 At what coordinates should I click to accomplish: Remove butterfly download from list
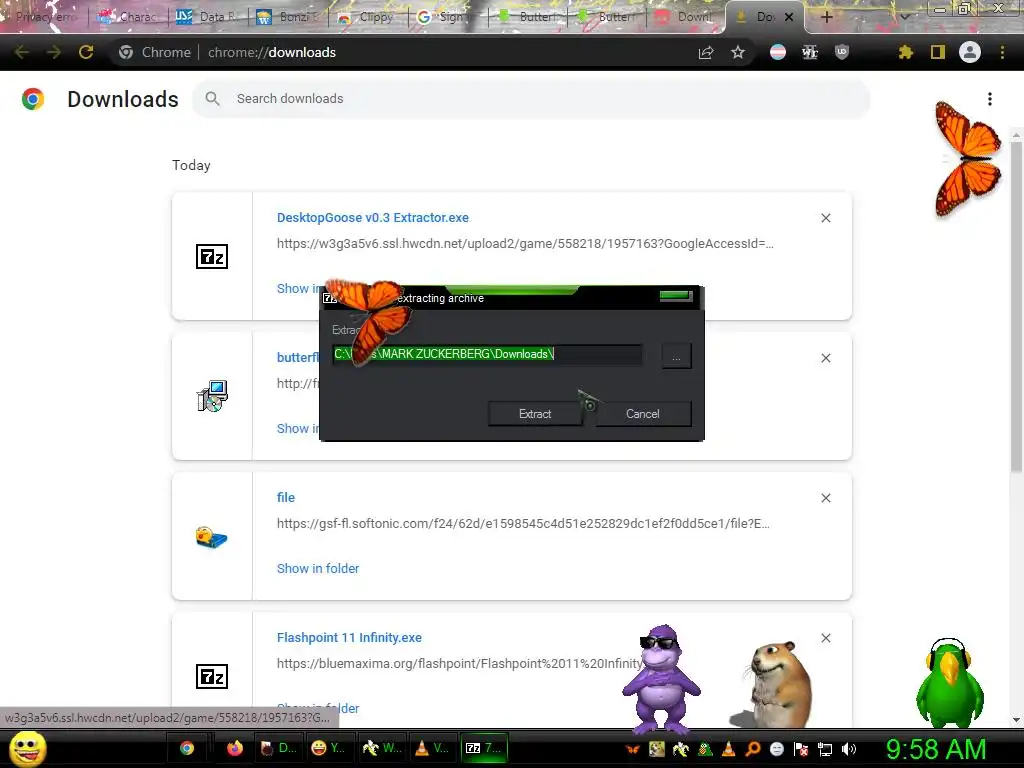[x=826, y=358]
